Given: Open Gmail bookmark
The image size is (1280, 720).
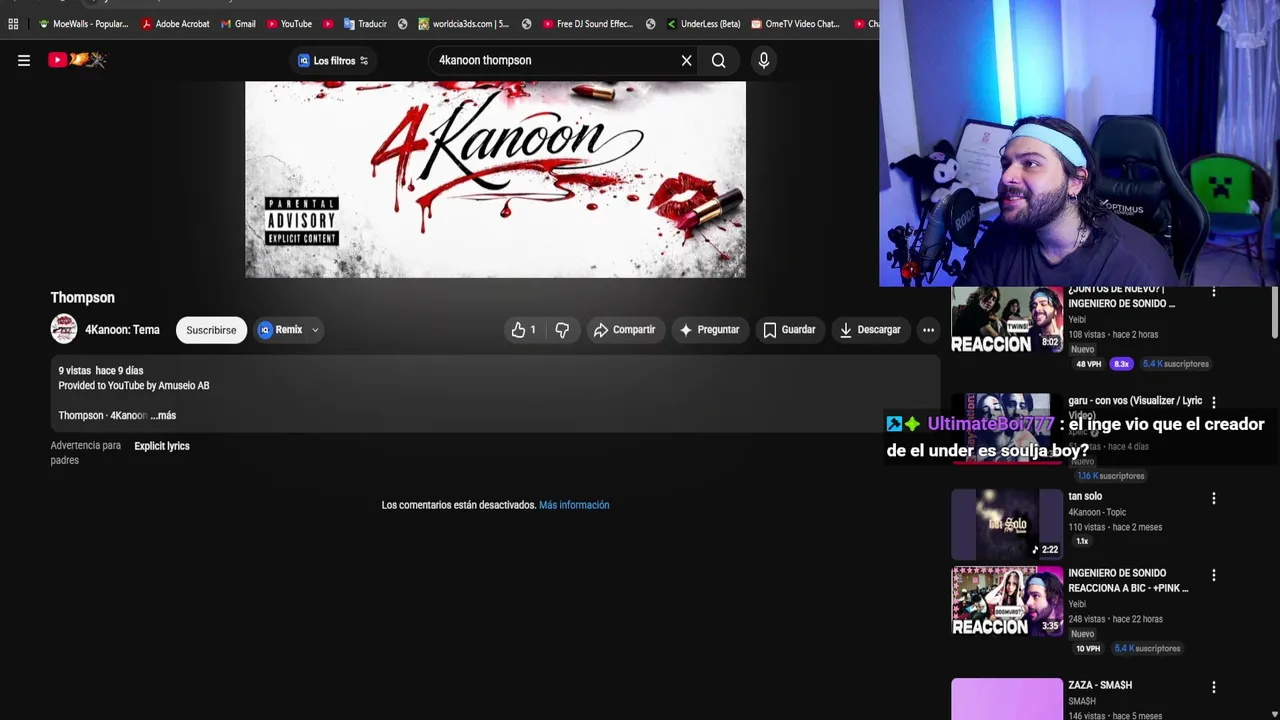Looking at the screenshot, I should (x=238, y=24).
